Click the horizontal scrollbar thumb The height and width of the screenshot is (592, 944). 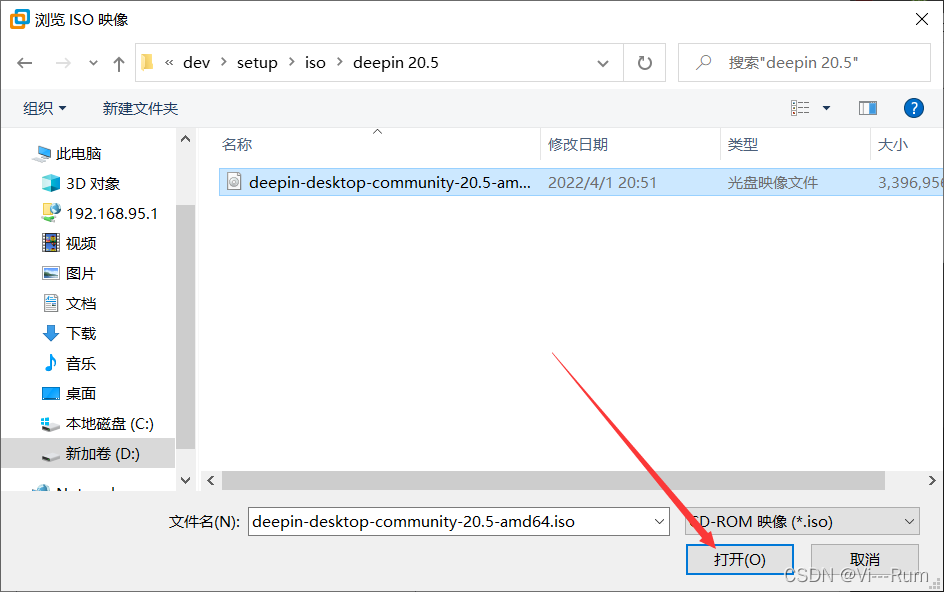[553, 481]
